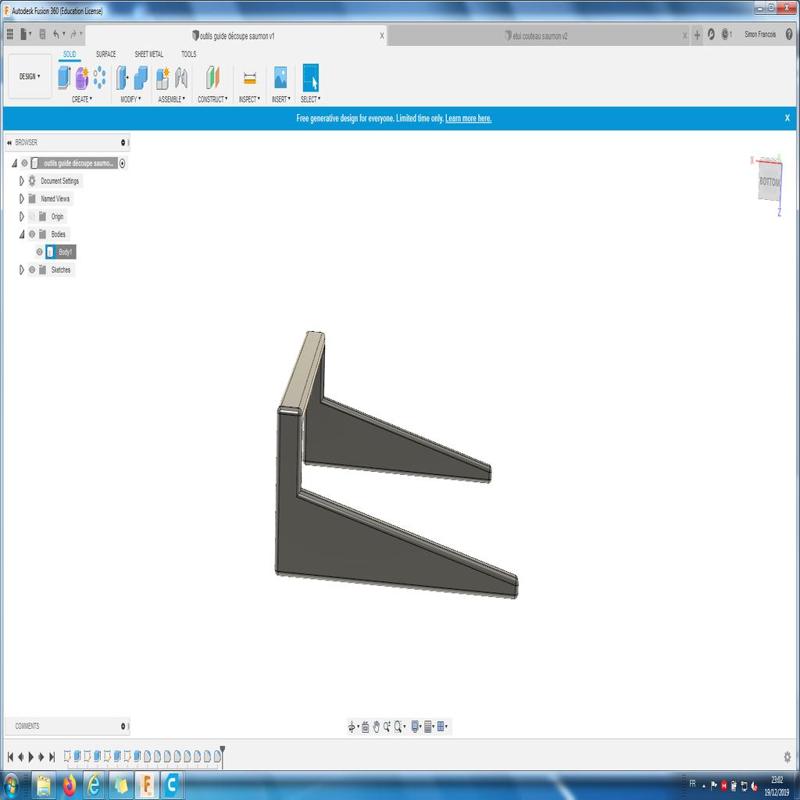Expand the Origin folder node
The image size is (800, 800).
click(21, 216)
